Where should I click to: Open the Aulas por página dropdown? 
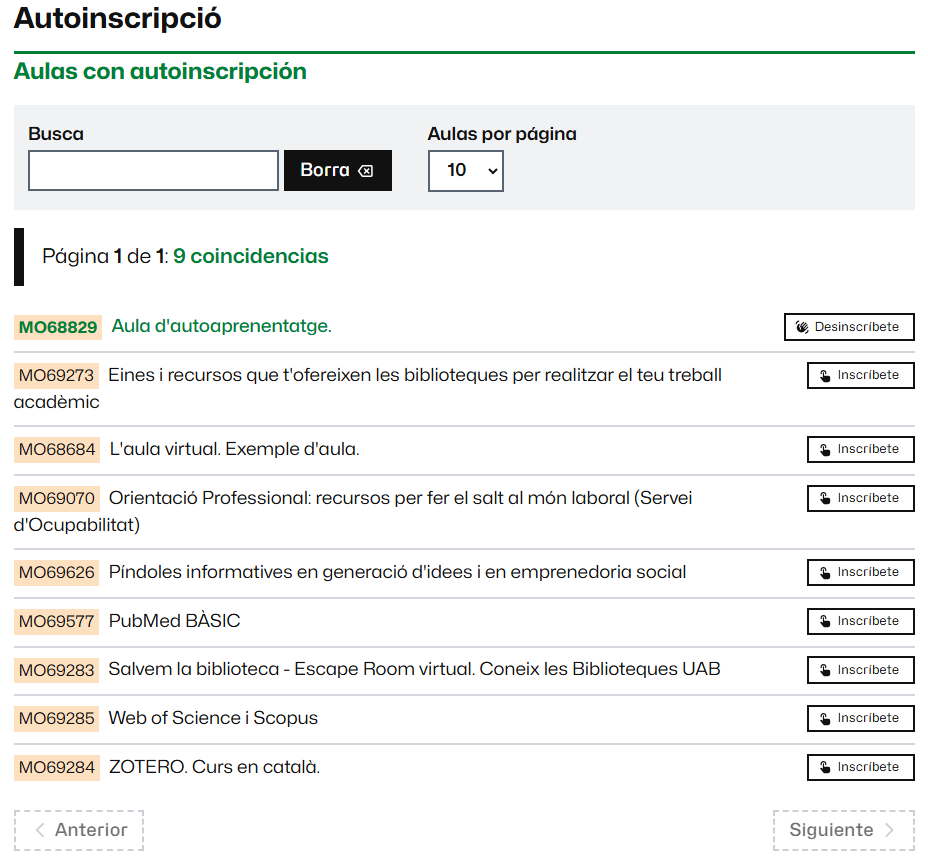pos(466,171)
